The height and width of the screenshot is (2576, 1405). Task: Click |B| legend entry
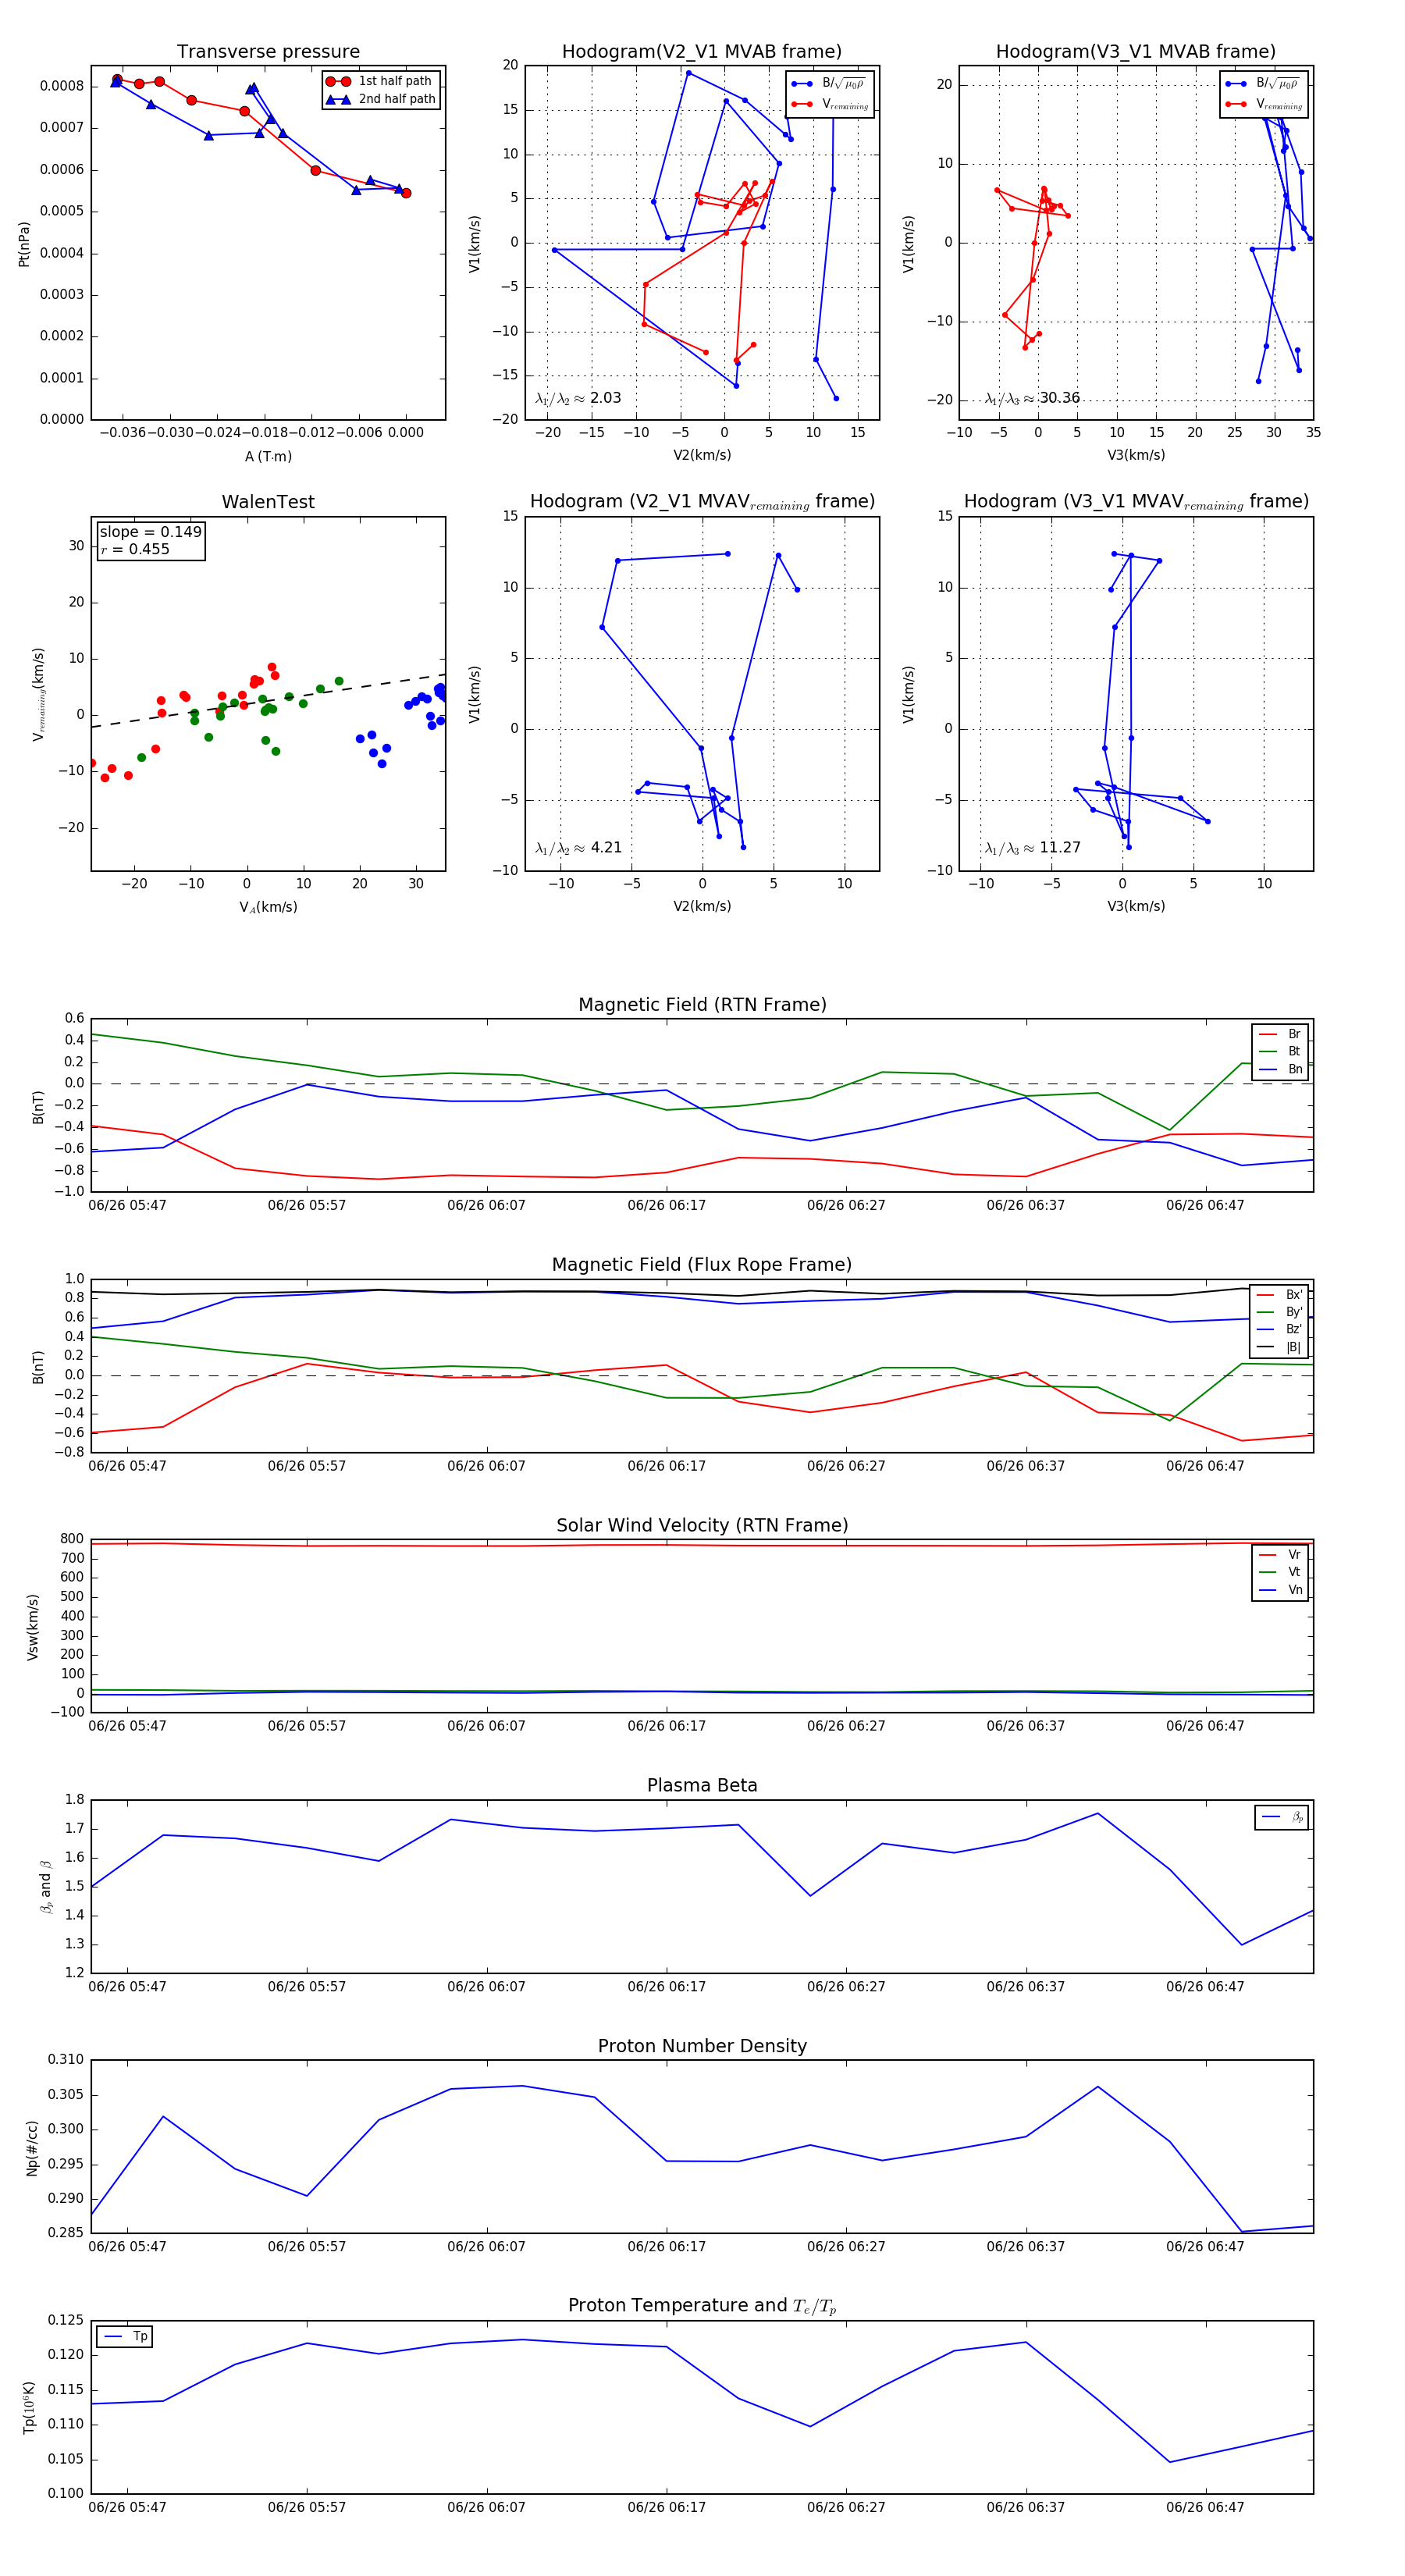point(1281,1347)
